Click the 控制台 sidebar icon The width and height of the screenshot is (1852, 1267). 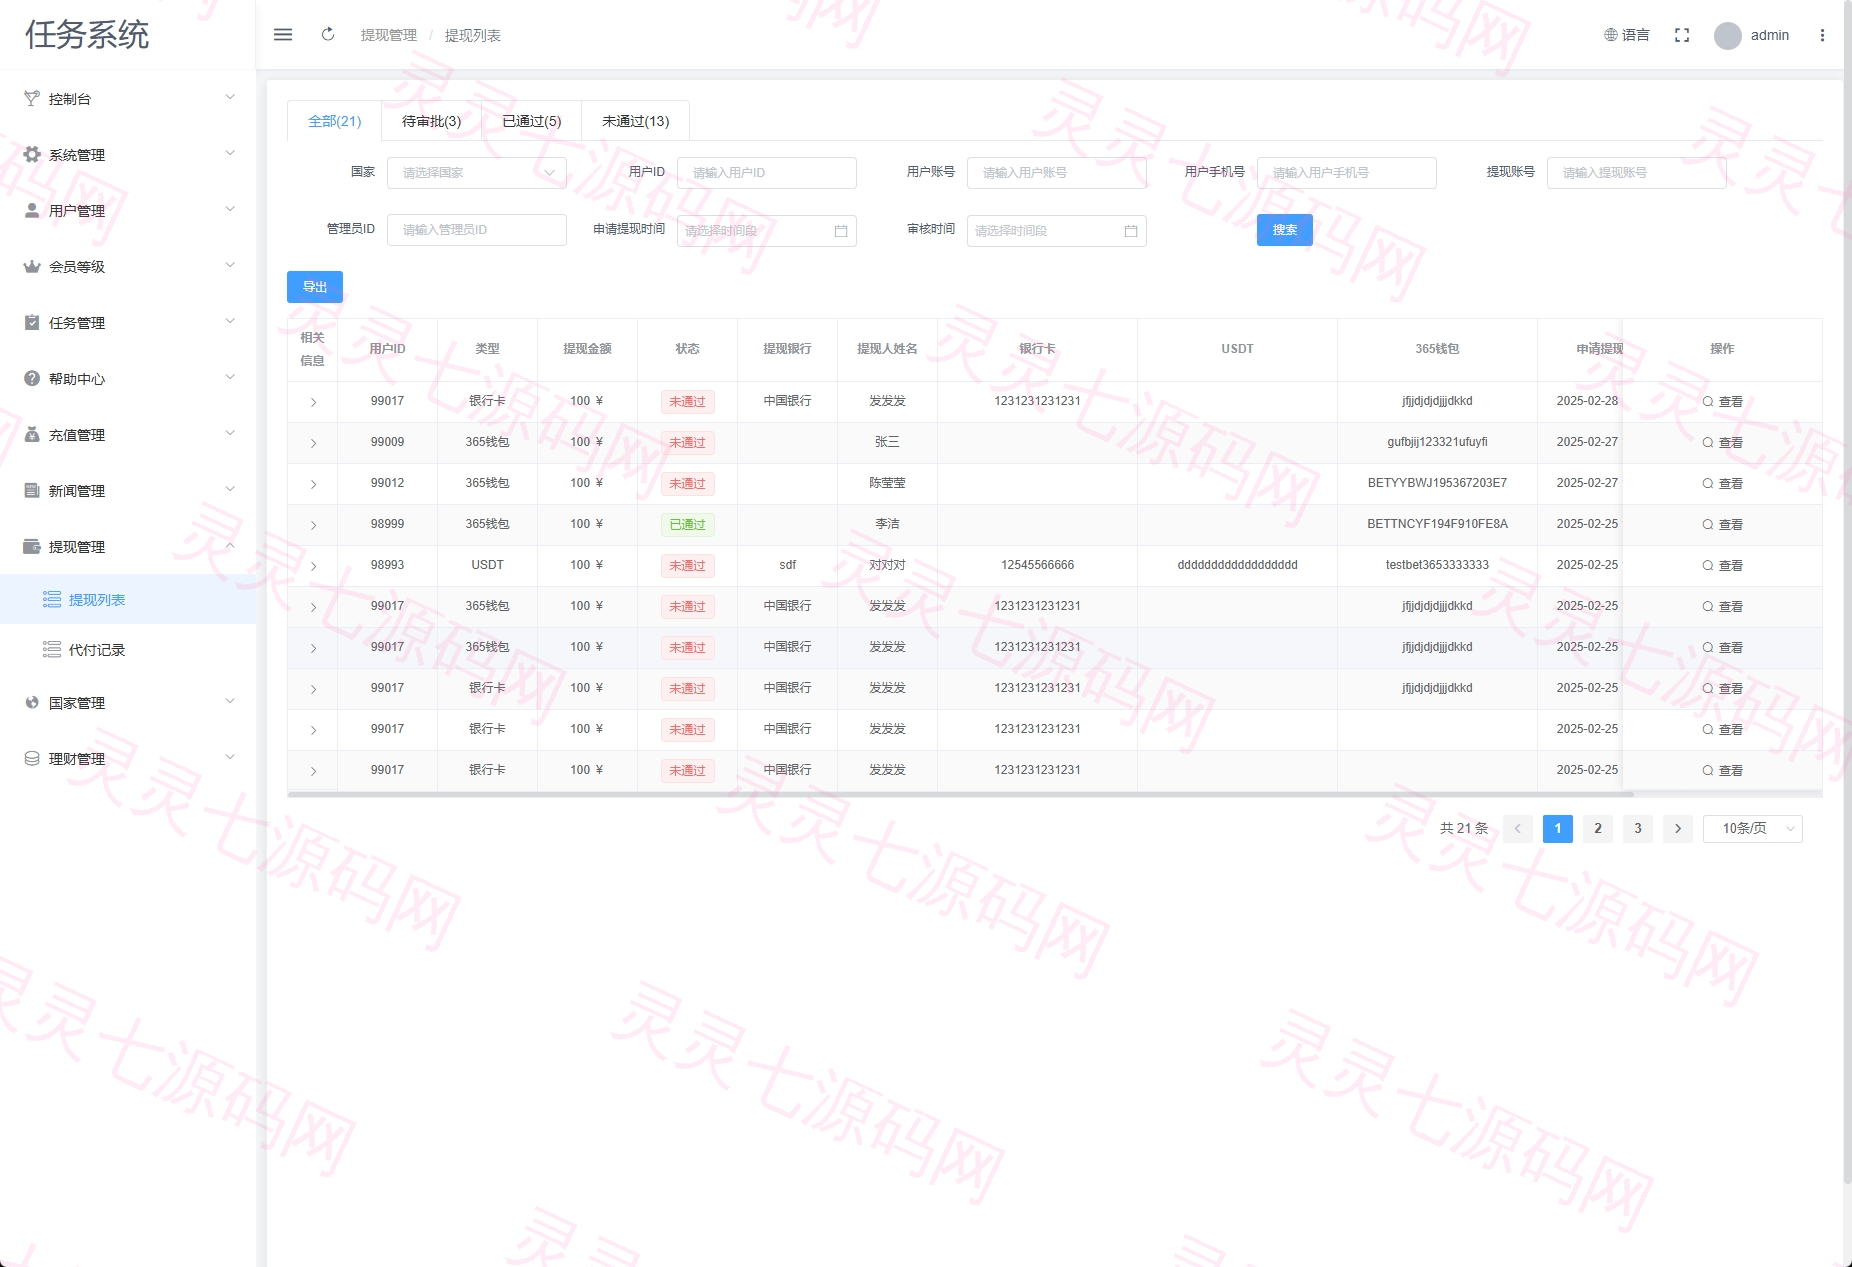coord(32,98)
